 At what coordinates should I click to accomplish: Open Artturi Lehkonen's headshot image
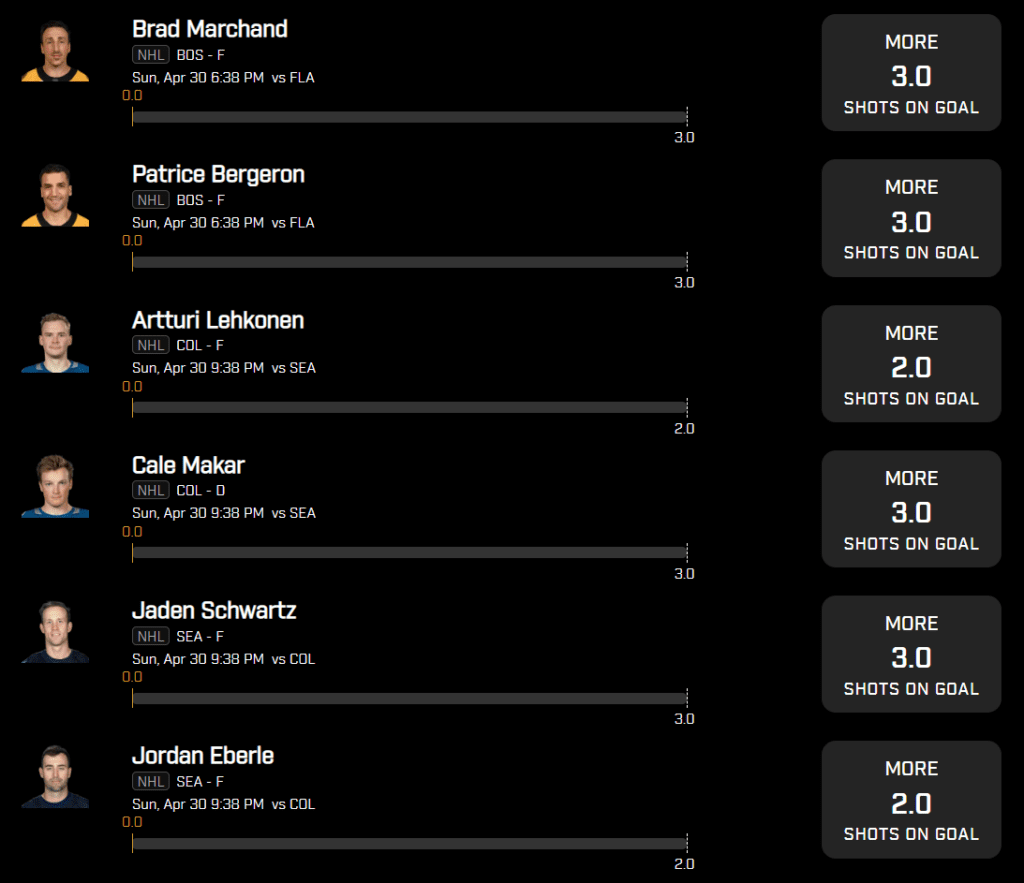[55, 342]
